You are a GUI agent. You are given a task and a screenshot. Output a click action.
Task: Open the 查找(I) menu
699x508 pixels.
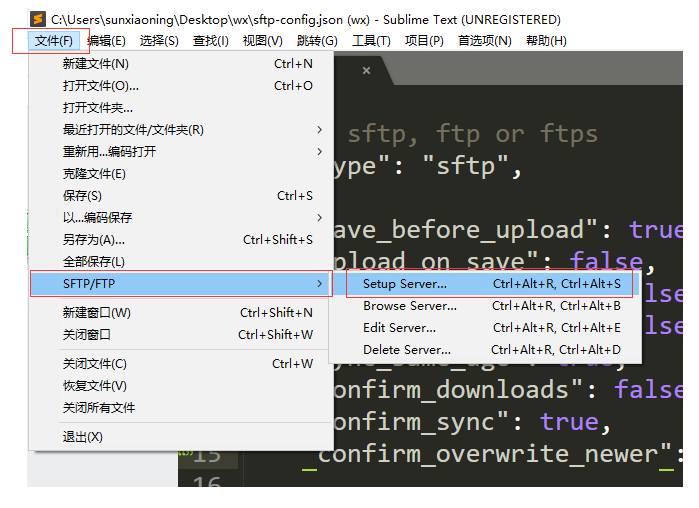(x=211, y=41)
